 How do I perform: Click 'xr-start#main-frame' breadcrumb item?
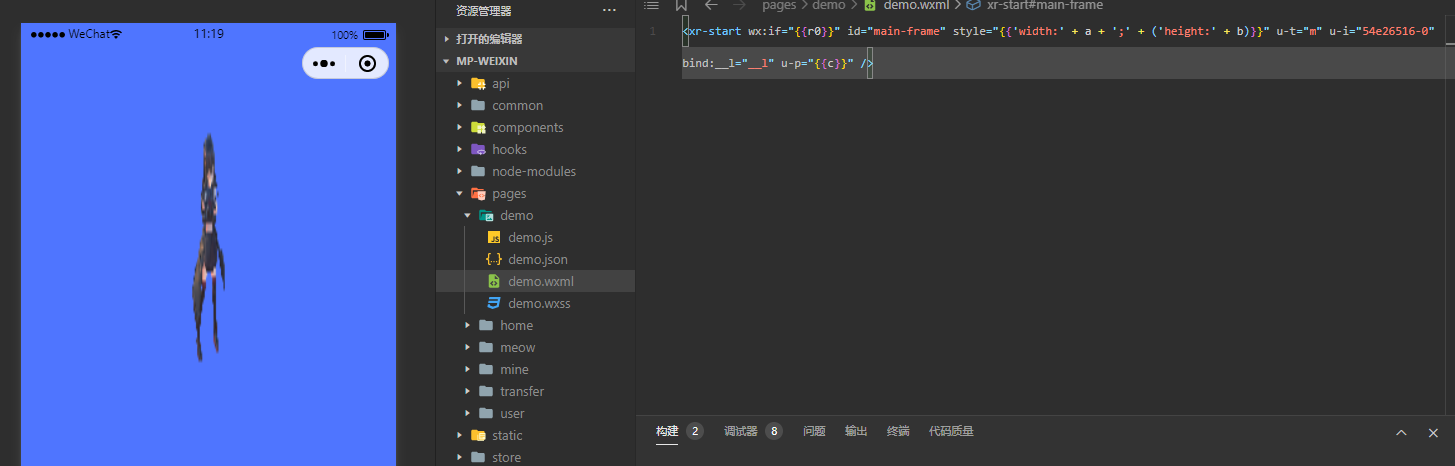point(1045,5)
